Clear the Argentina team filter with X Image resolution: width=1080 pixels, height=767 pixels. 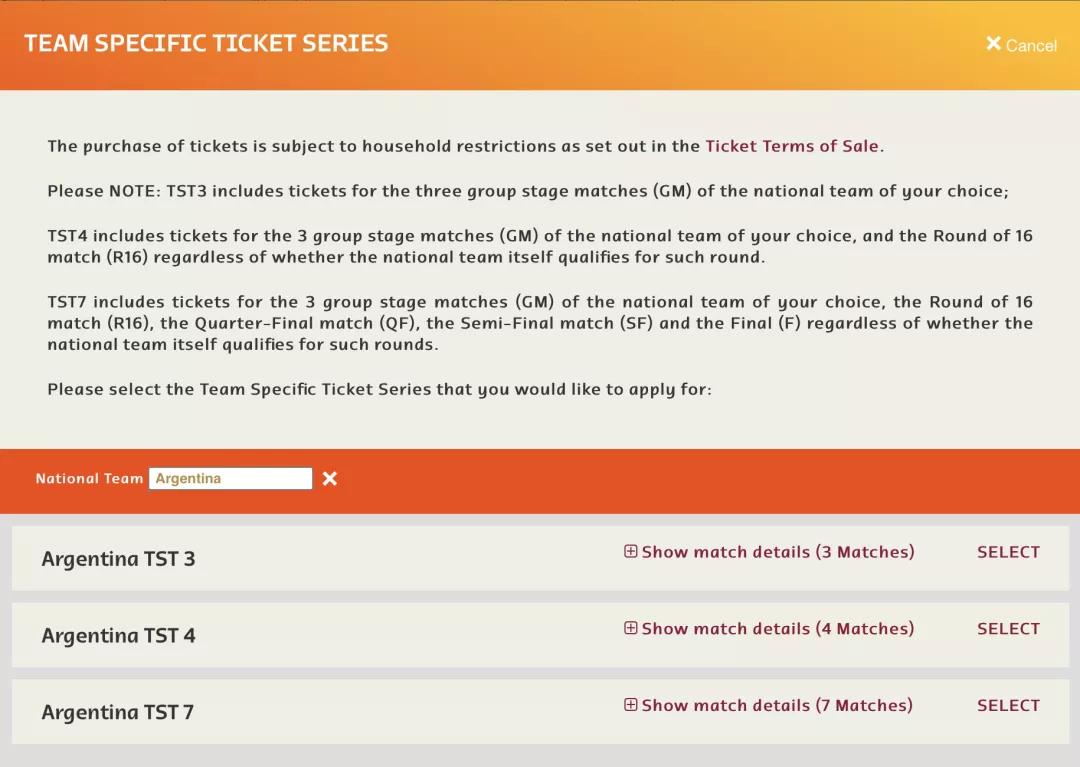coord(330,479)
